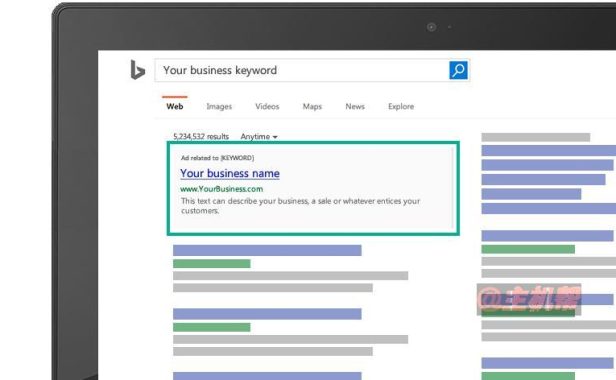Click the '5,234,532 results' count text

point(201,136)
